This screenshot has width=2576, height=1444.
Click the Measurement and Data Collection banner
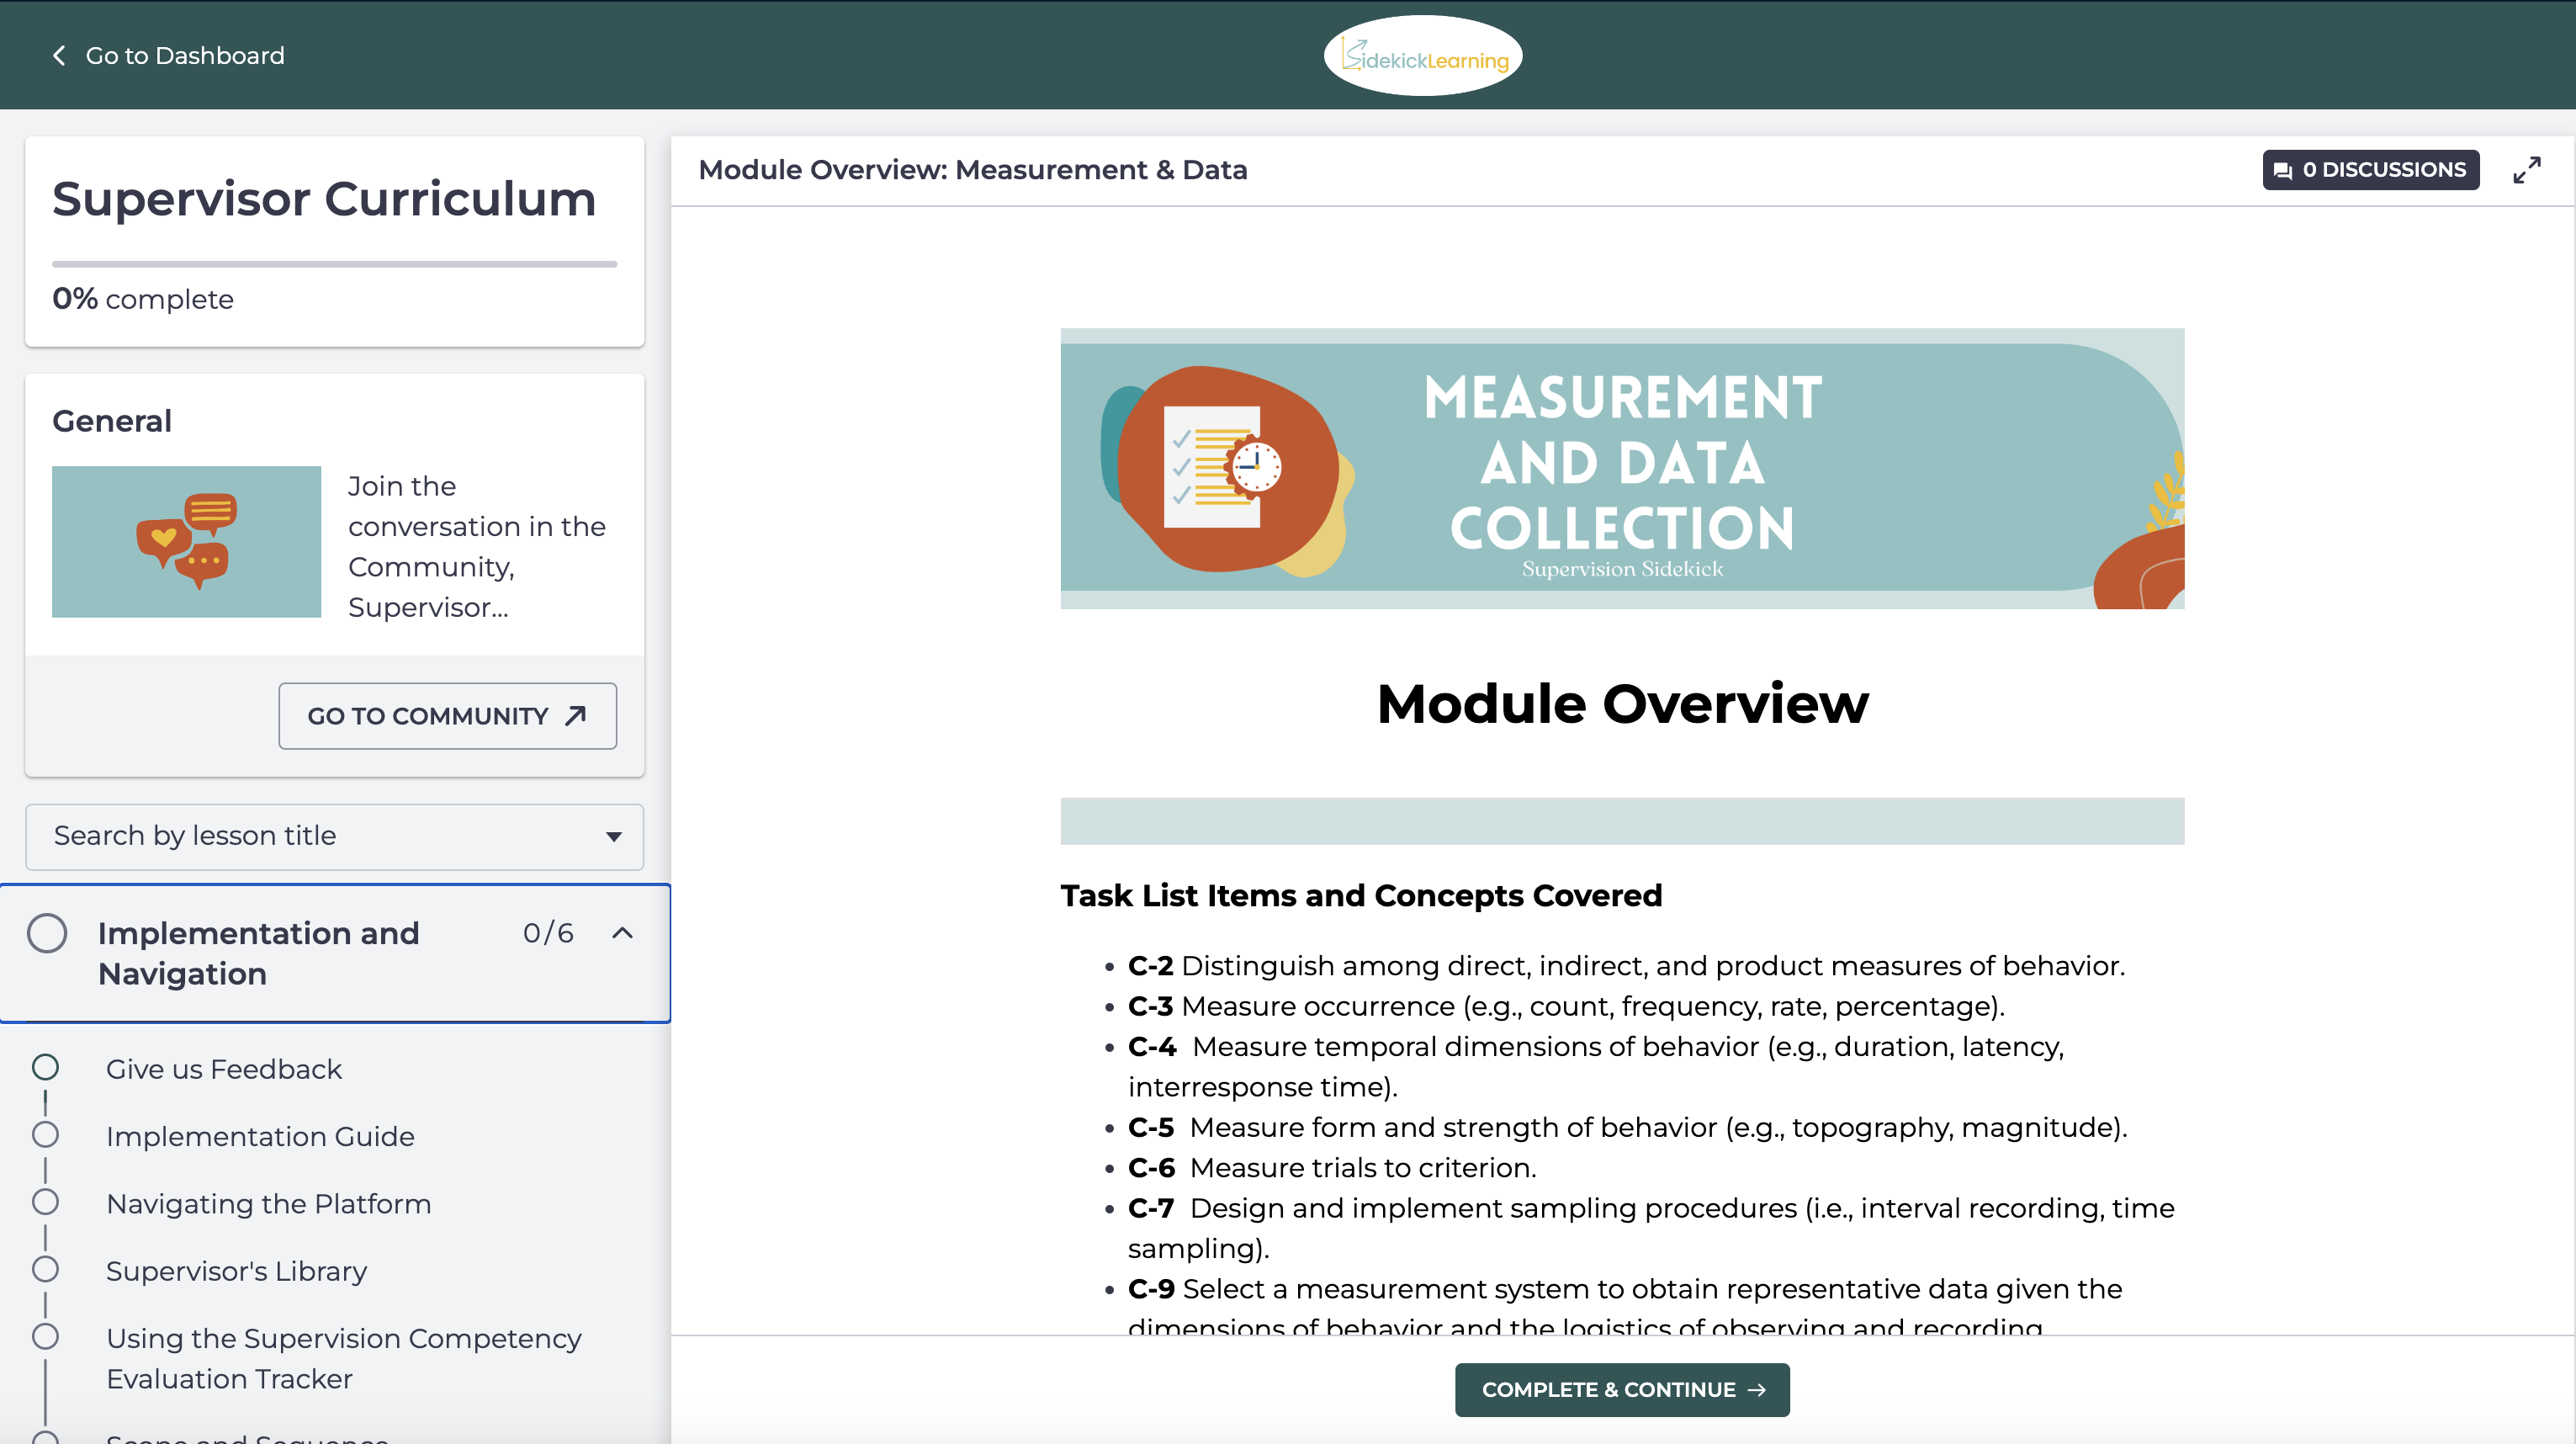tap(1621, 468)
